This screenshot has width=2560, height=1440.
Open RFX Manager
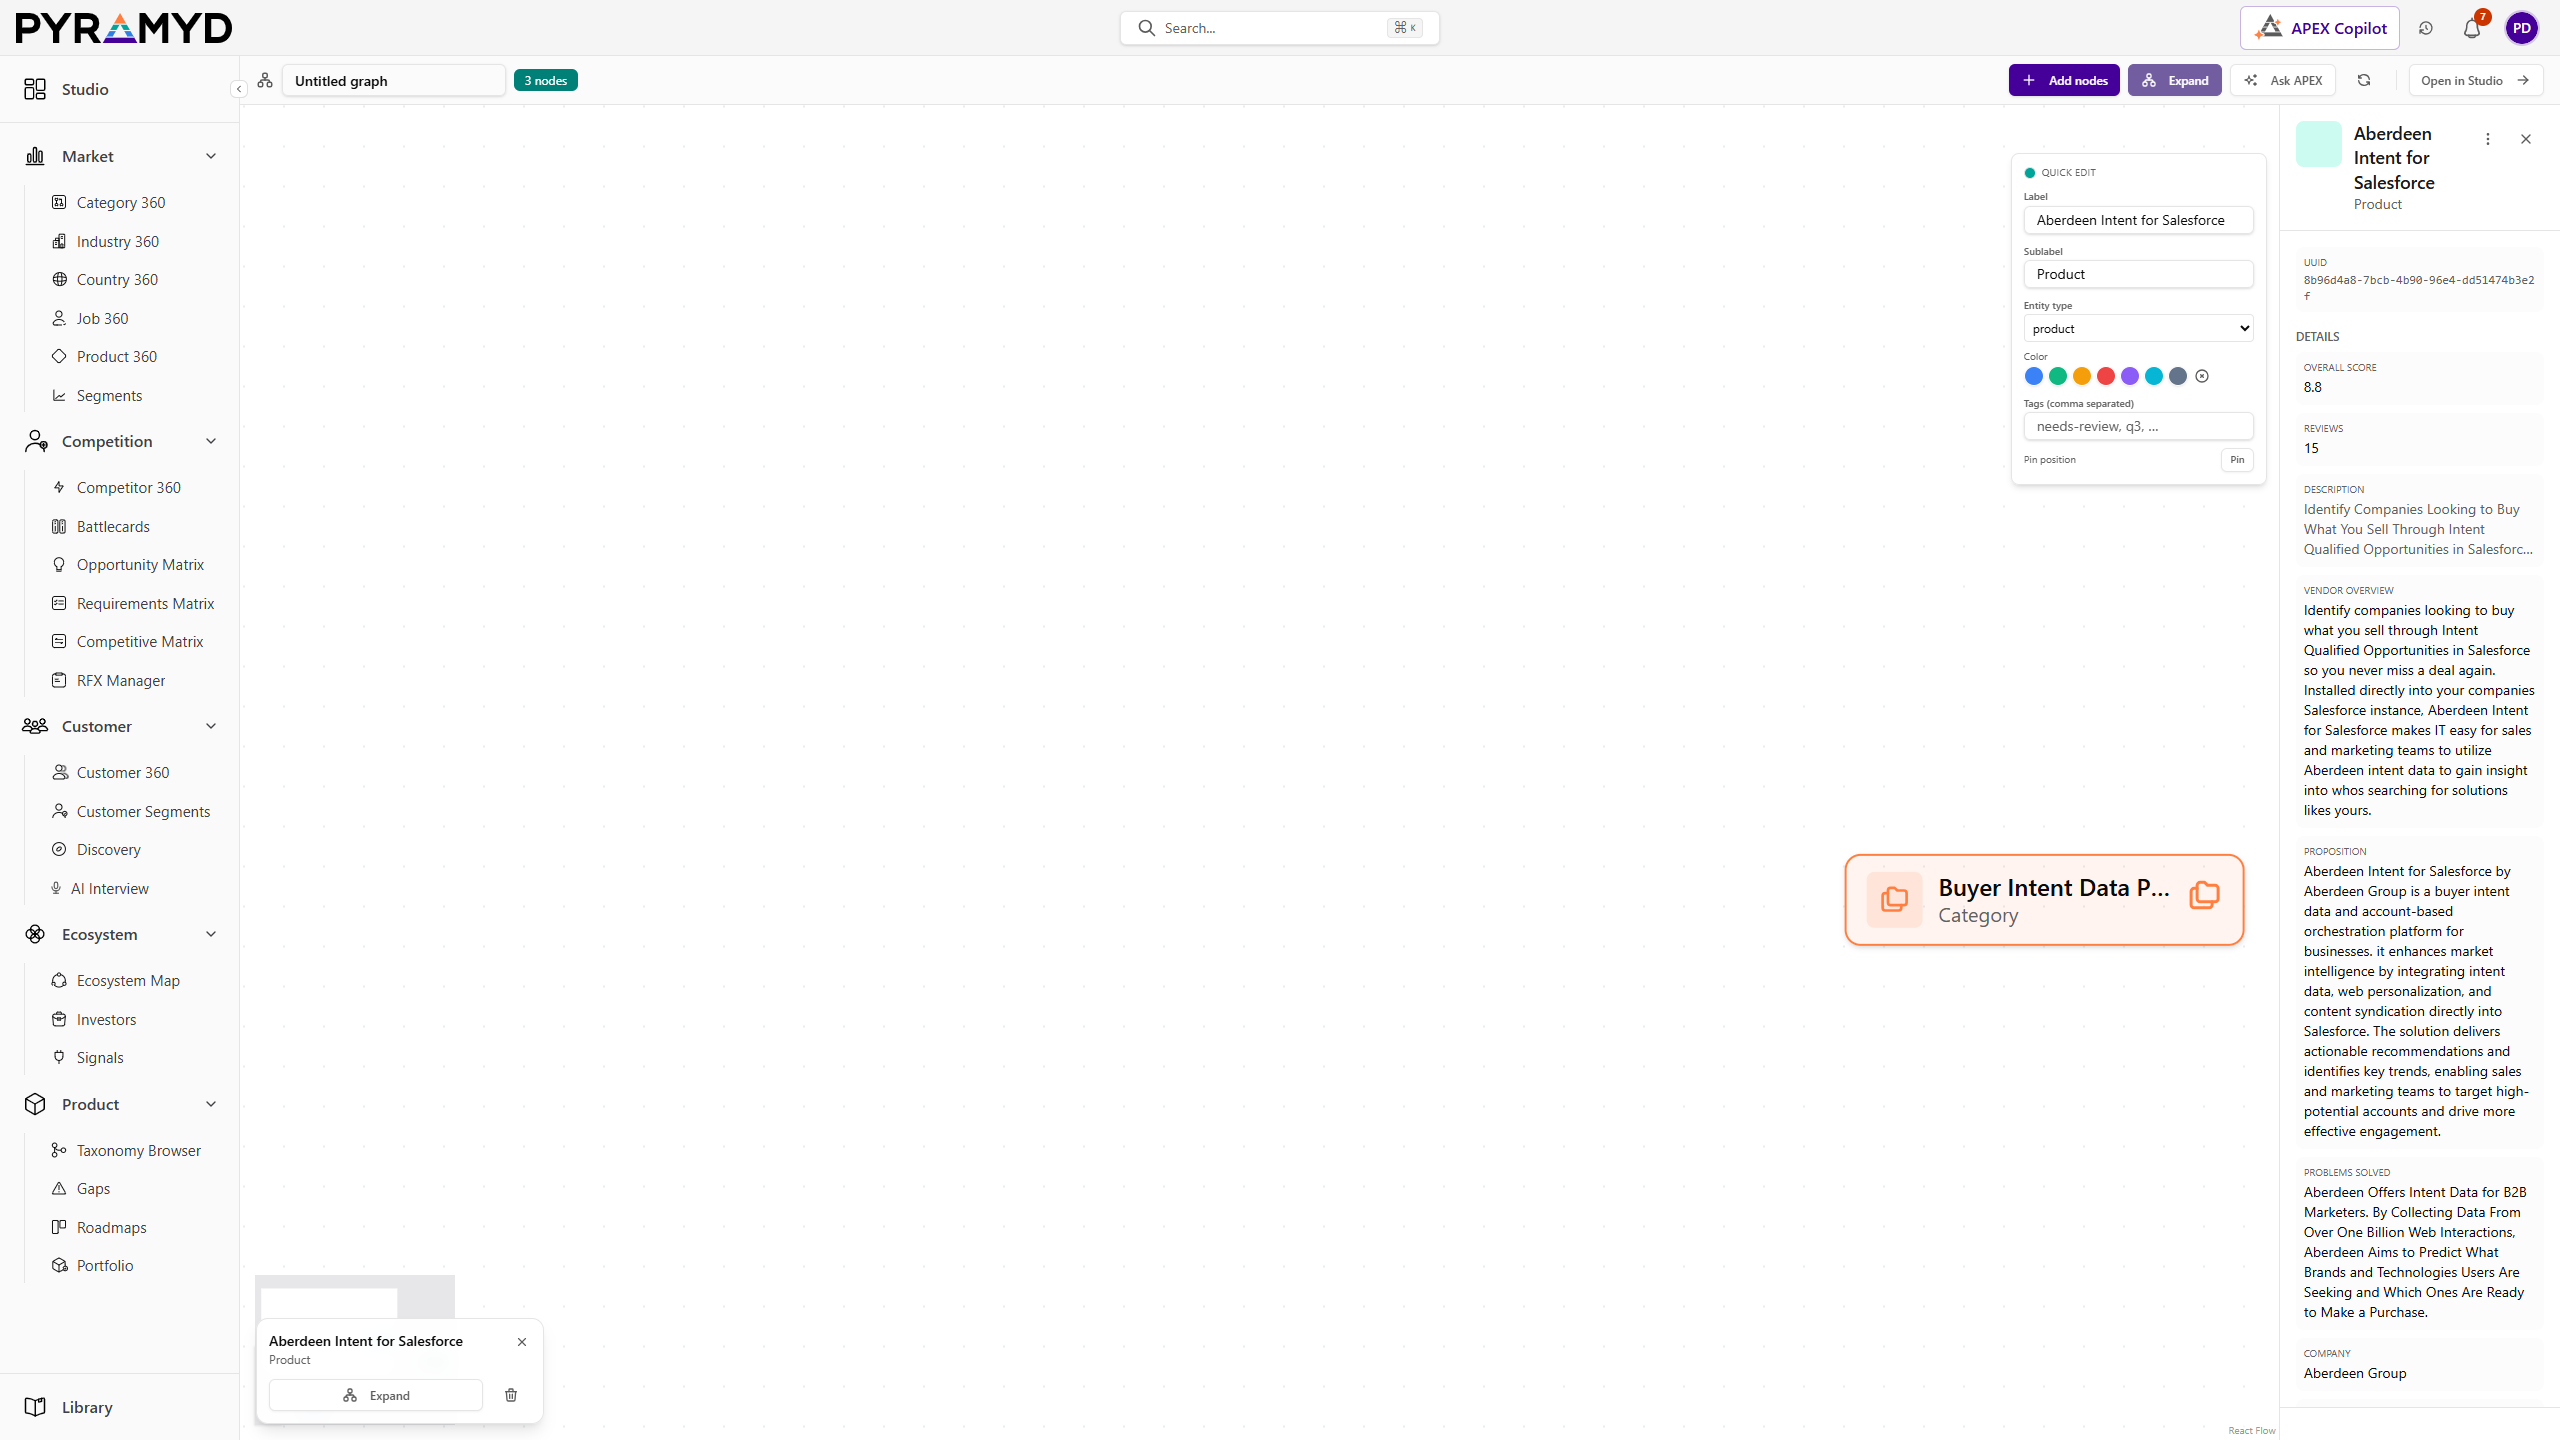(120, 681)
